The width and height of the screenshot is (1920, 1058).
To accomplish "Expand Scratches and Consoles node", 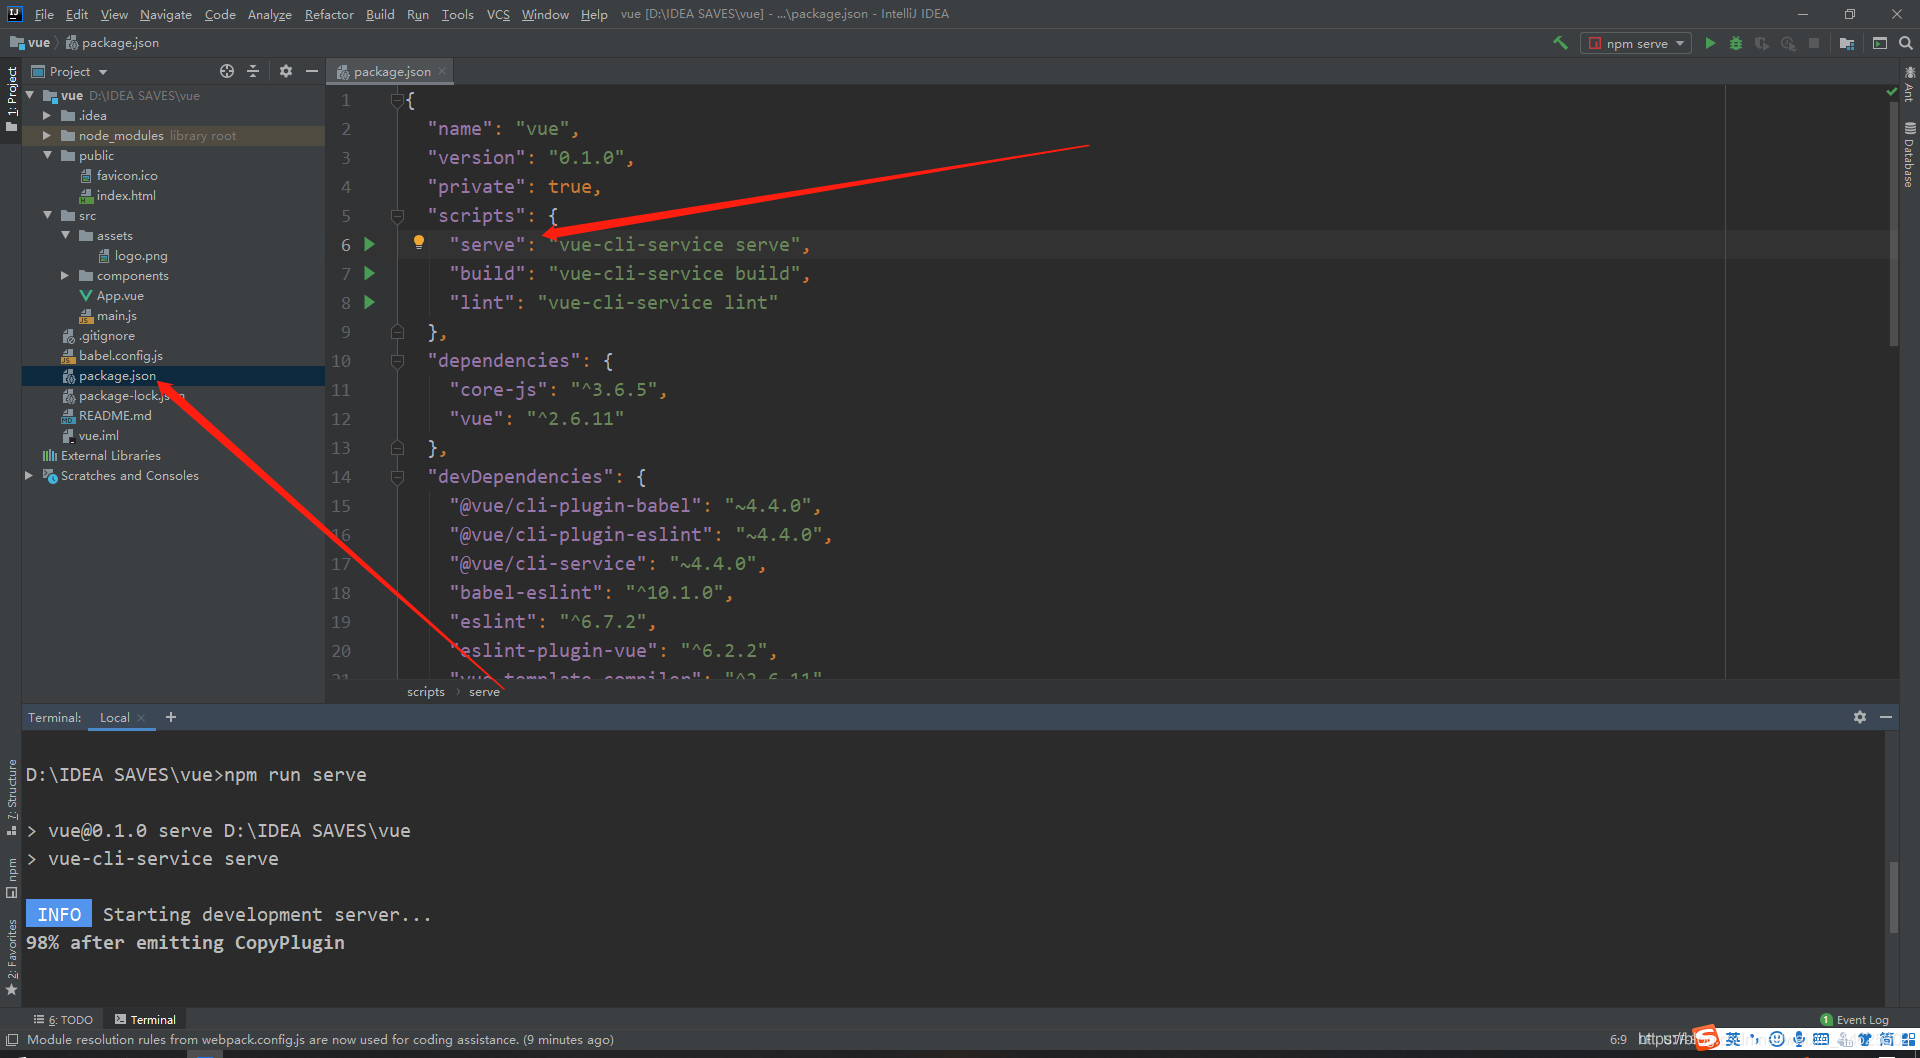I will pyautogui.click(x=30, y=475).
